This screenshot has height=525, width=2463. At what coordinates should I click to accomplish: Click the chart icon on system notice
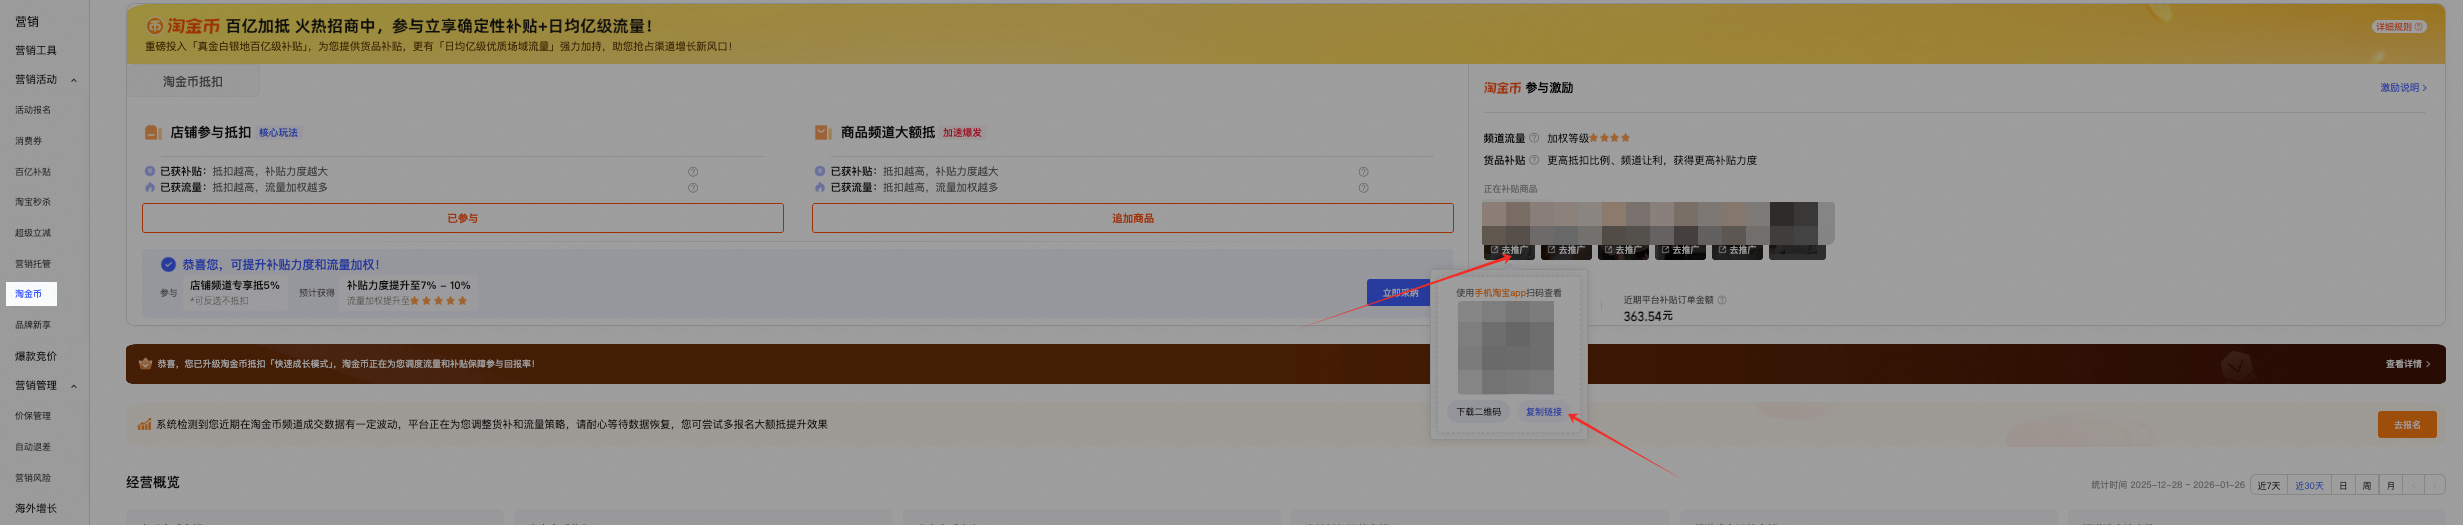coord(145,424)
